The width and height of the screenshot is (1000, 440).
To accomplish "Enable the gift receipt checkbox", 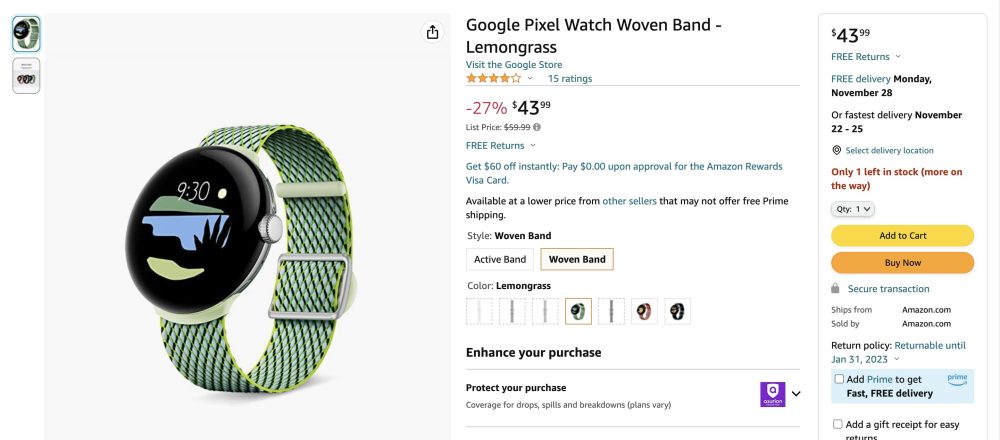I will pos(839,424).
